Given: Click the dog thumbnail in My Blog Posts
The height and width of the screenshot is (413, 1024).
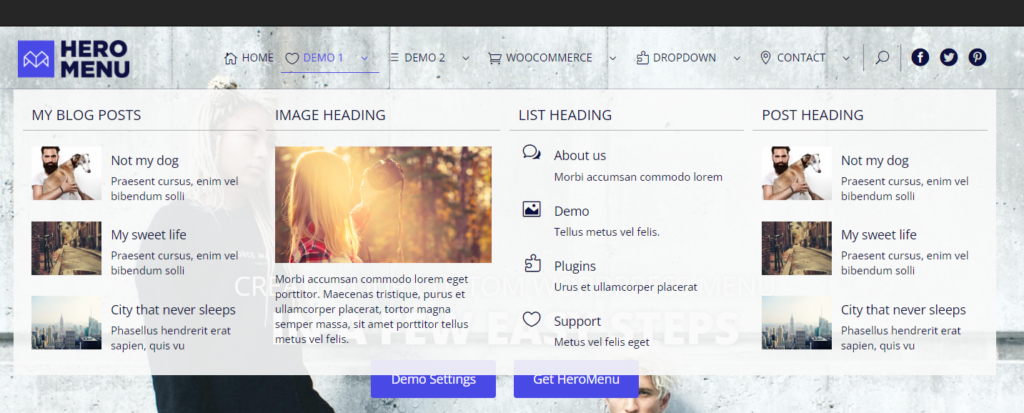Looking at the screenshot, I should coord(66,173).
